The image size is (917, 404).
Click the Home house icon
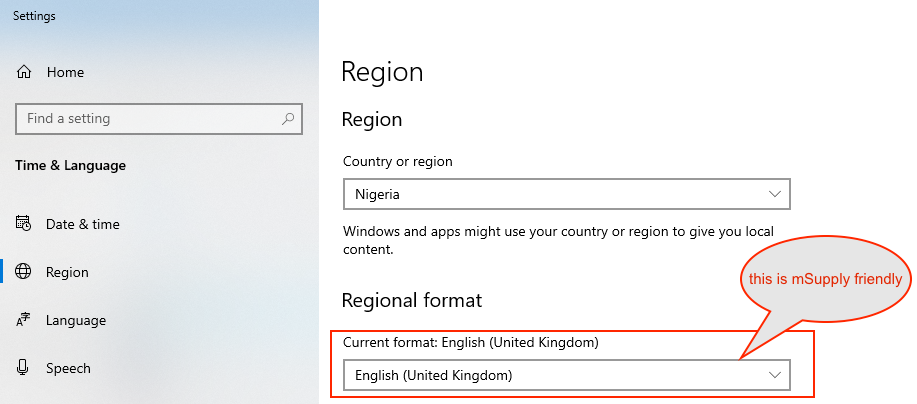point(24,72)
